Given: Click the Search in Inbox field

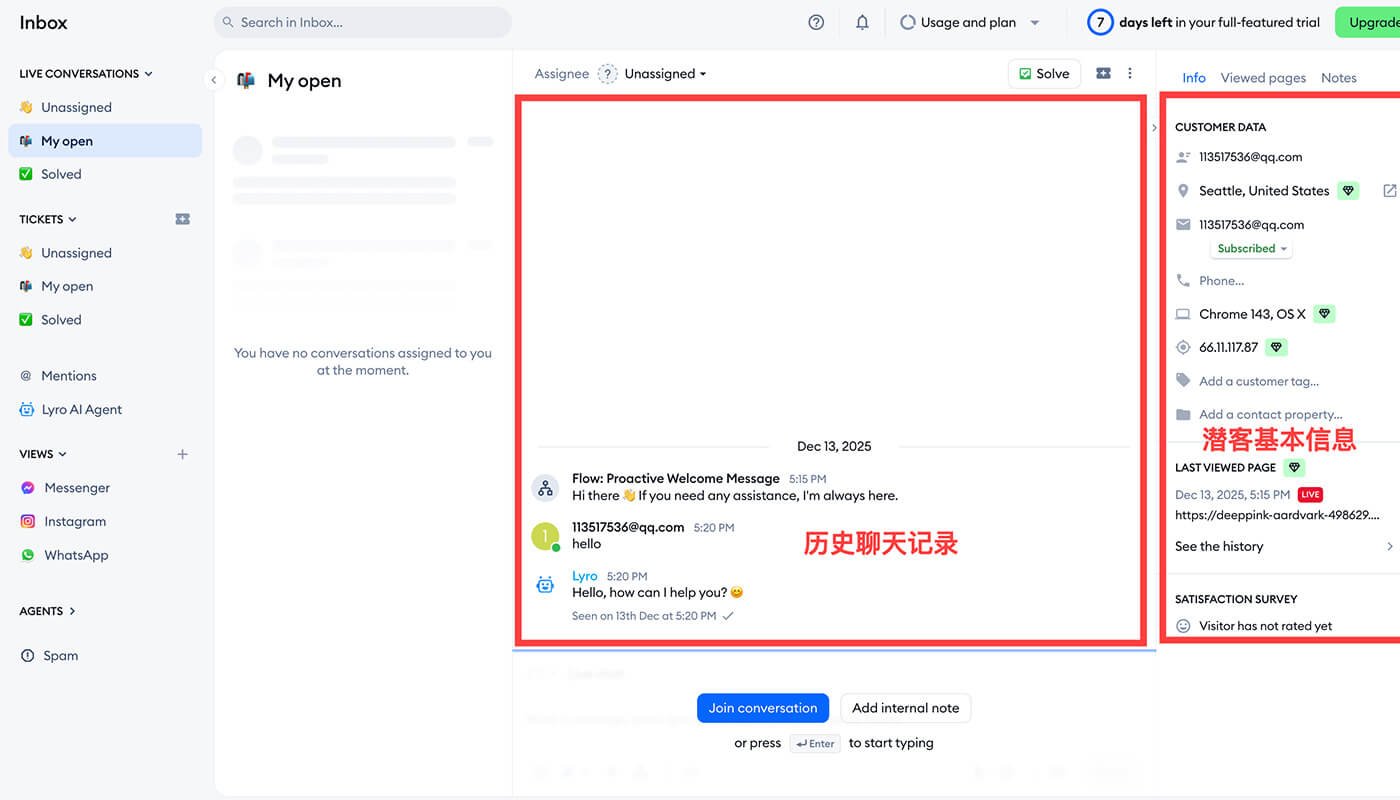Looking at the screenshot, I should 362,21.
